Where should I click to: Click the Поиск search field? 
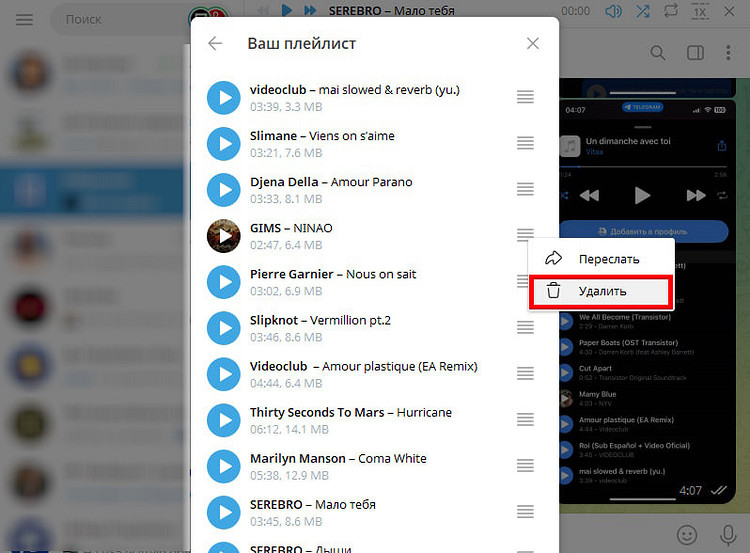[120, 20]
